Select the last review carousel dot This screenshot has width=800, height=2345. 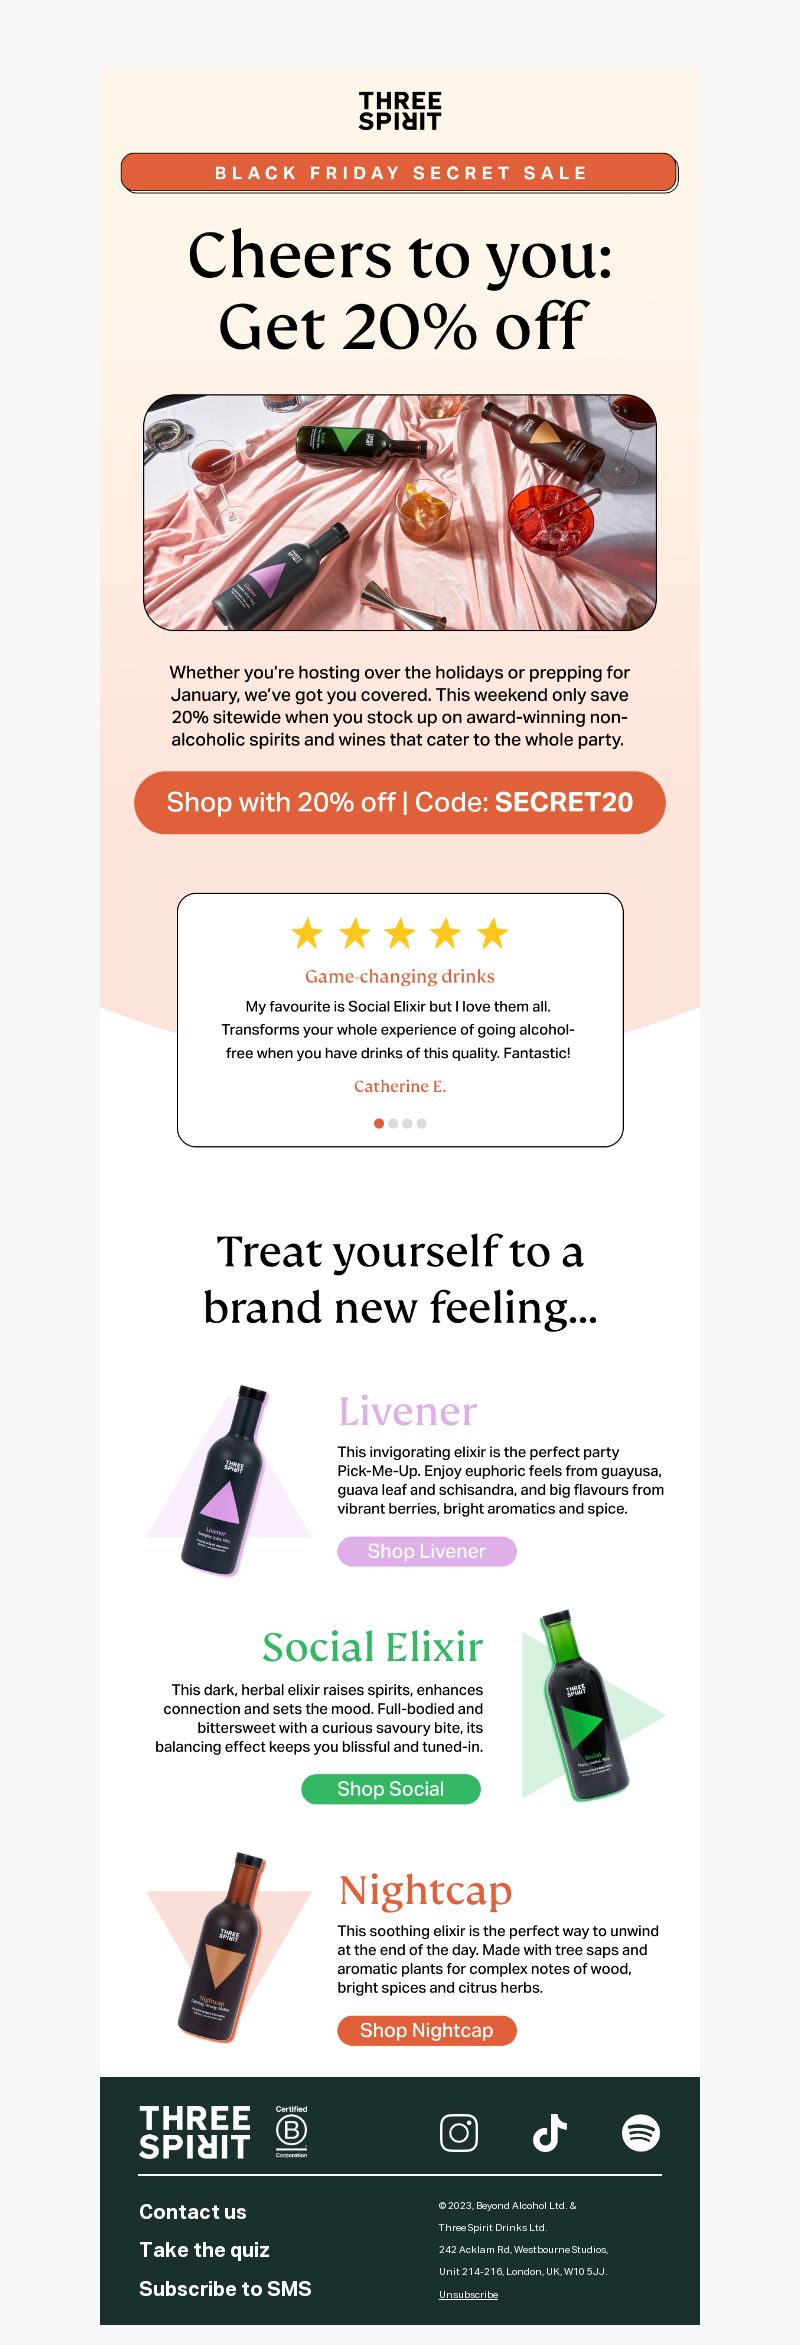[x=421, y=1123]
